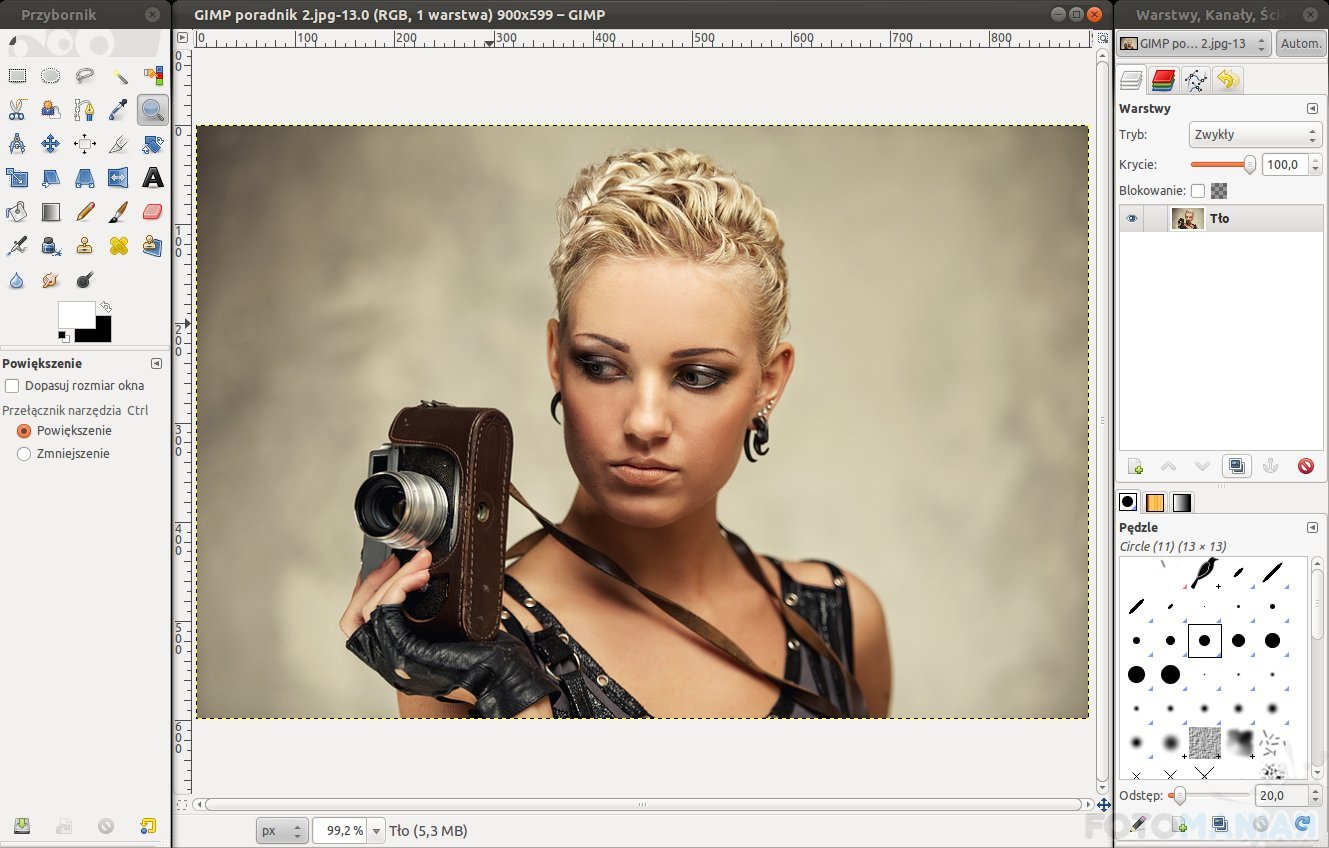Click the Autom. button

pos(1300,44)
